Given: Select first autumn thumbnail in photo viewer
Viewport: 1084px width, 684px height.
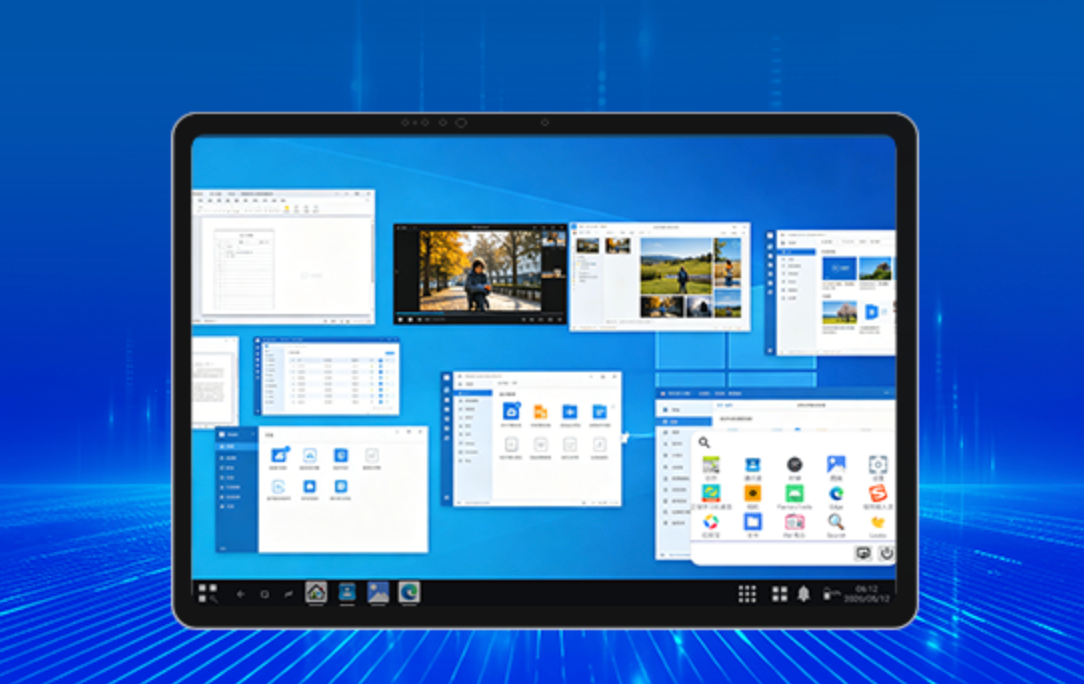Looking at the screenshot, I should [588, 246].
